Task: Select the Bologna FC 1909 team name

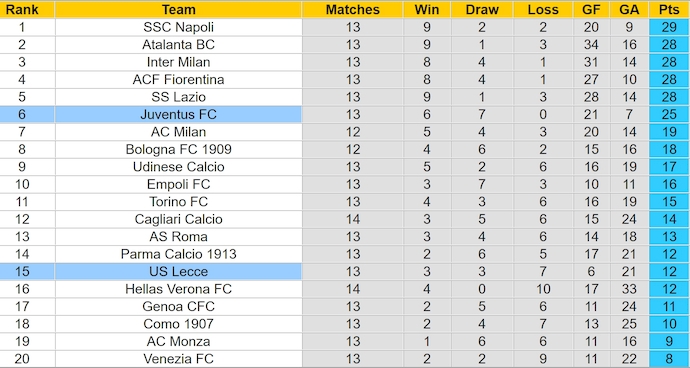Action: click(x=178, y=149)
